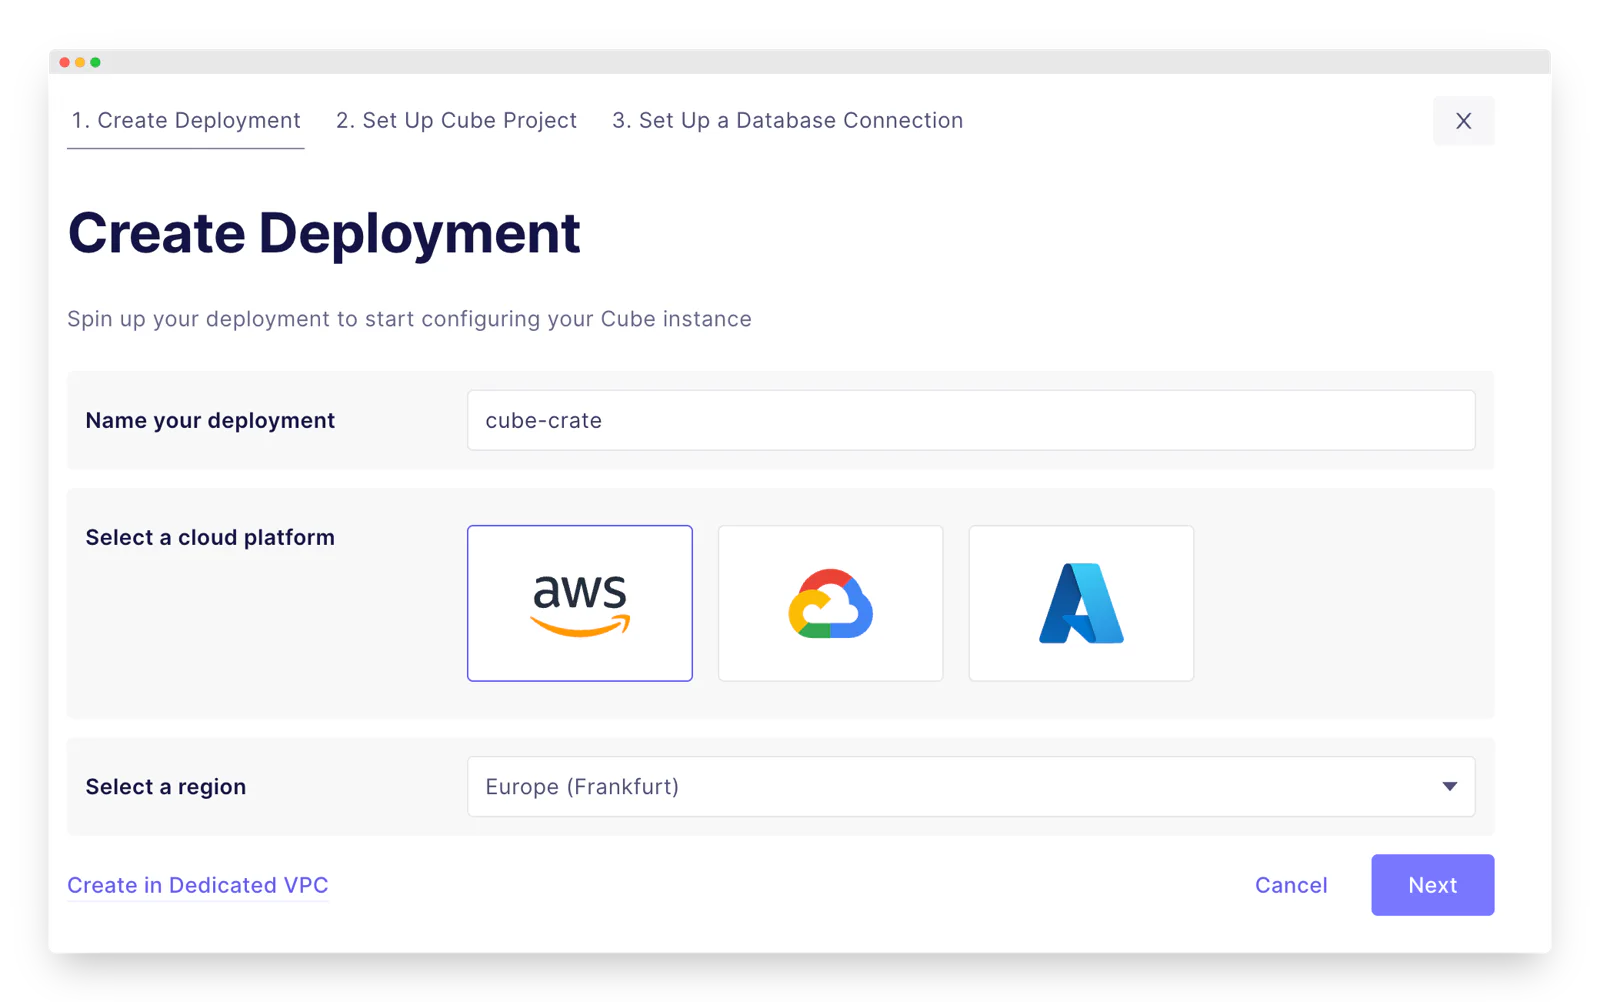Choose the Google Cloud platform card

830,603
